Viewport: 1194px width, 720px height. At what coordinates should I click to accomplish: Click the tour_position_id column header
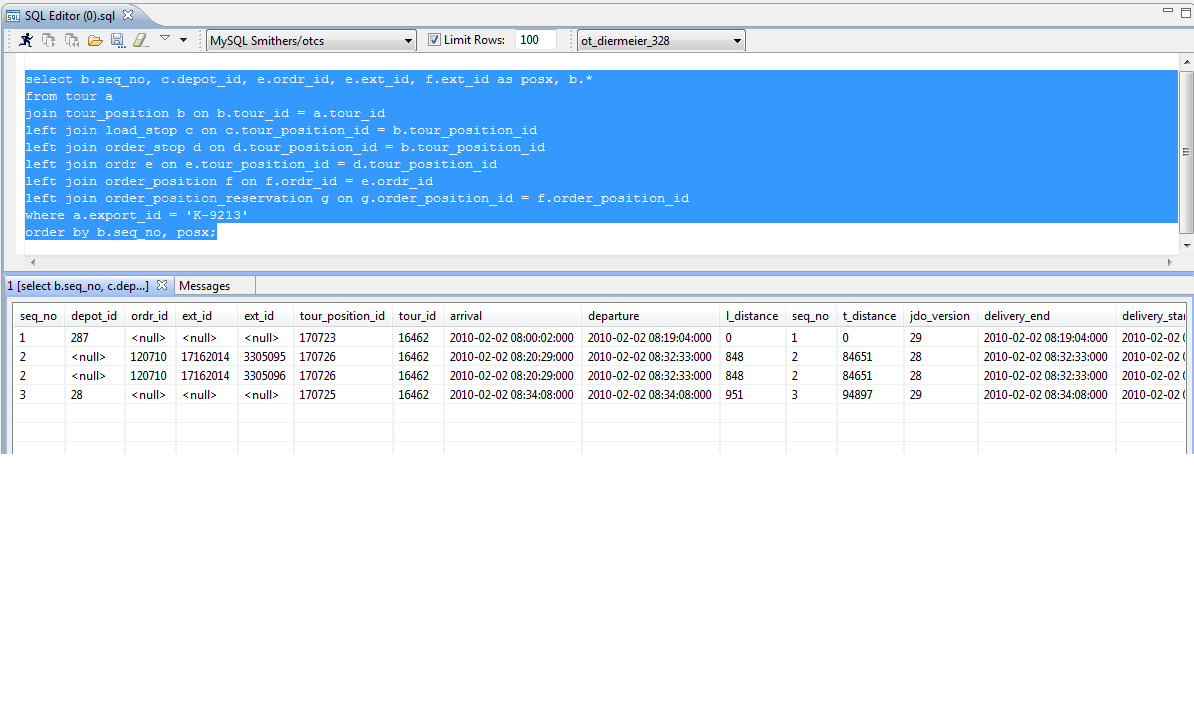click(x=343, y=316)
